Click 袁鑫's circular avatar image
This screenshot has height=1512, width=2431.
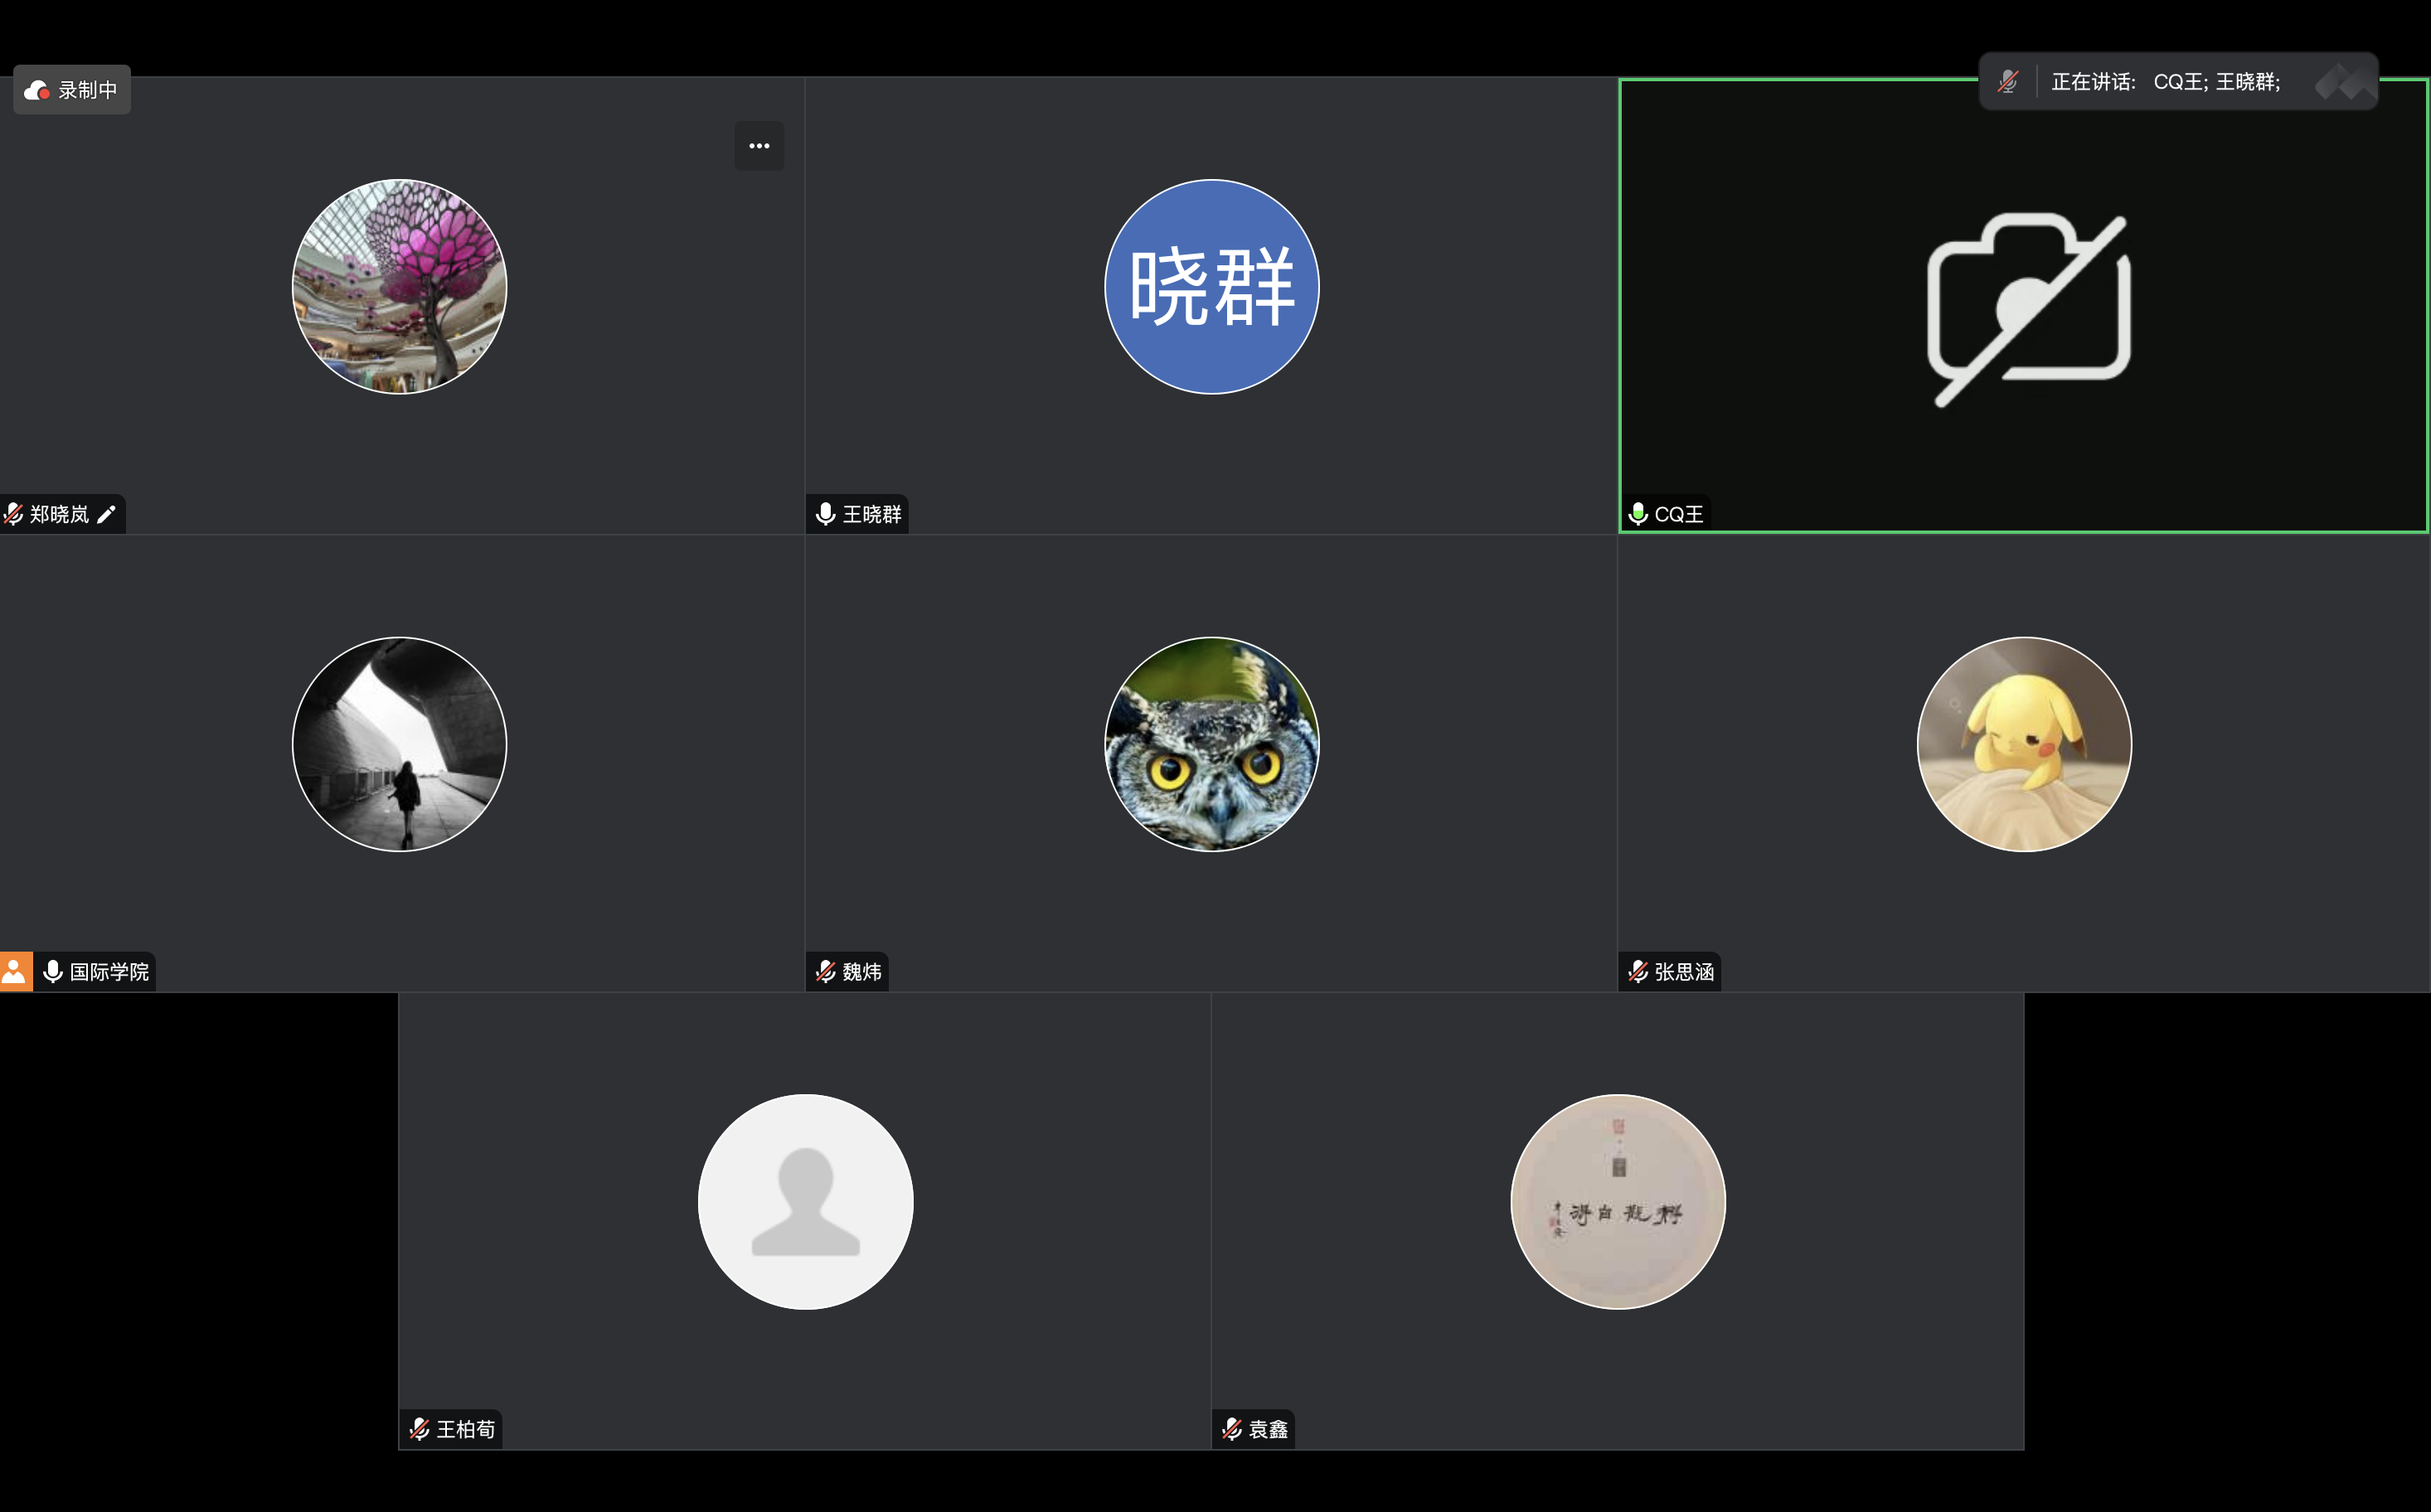[x=1617, y=1203]
